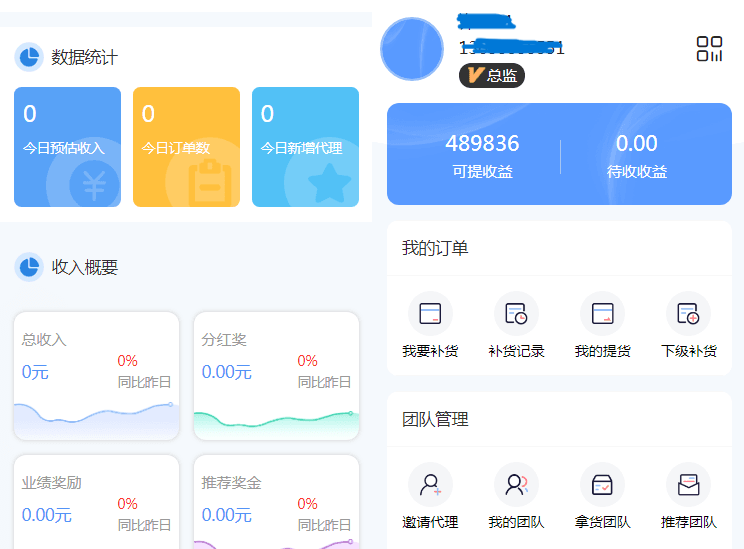Open the 下级补货 subordinate restock icon

tap(688, 314)
